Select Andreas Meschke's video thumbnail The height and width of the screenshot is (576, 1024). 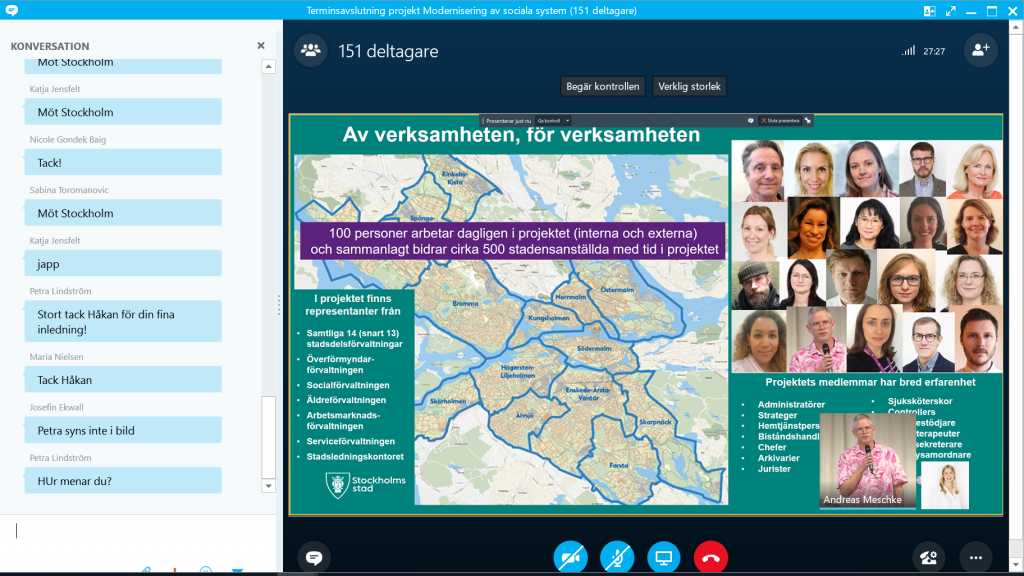[867, 460]
